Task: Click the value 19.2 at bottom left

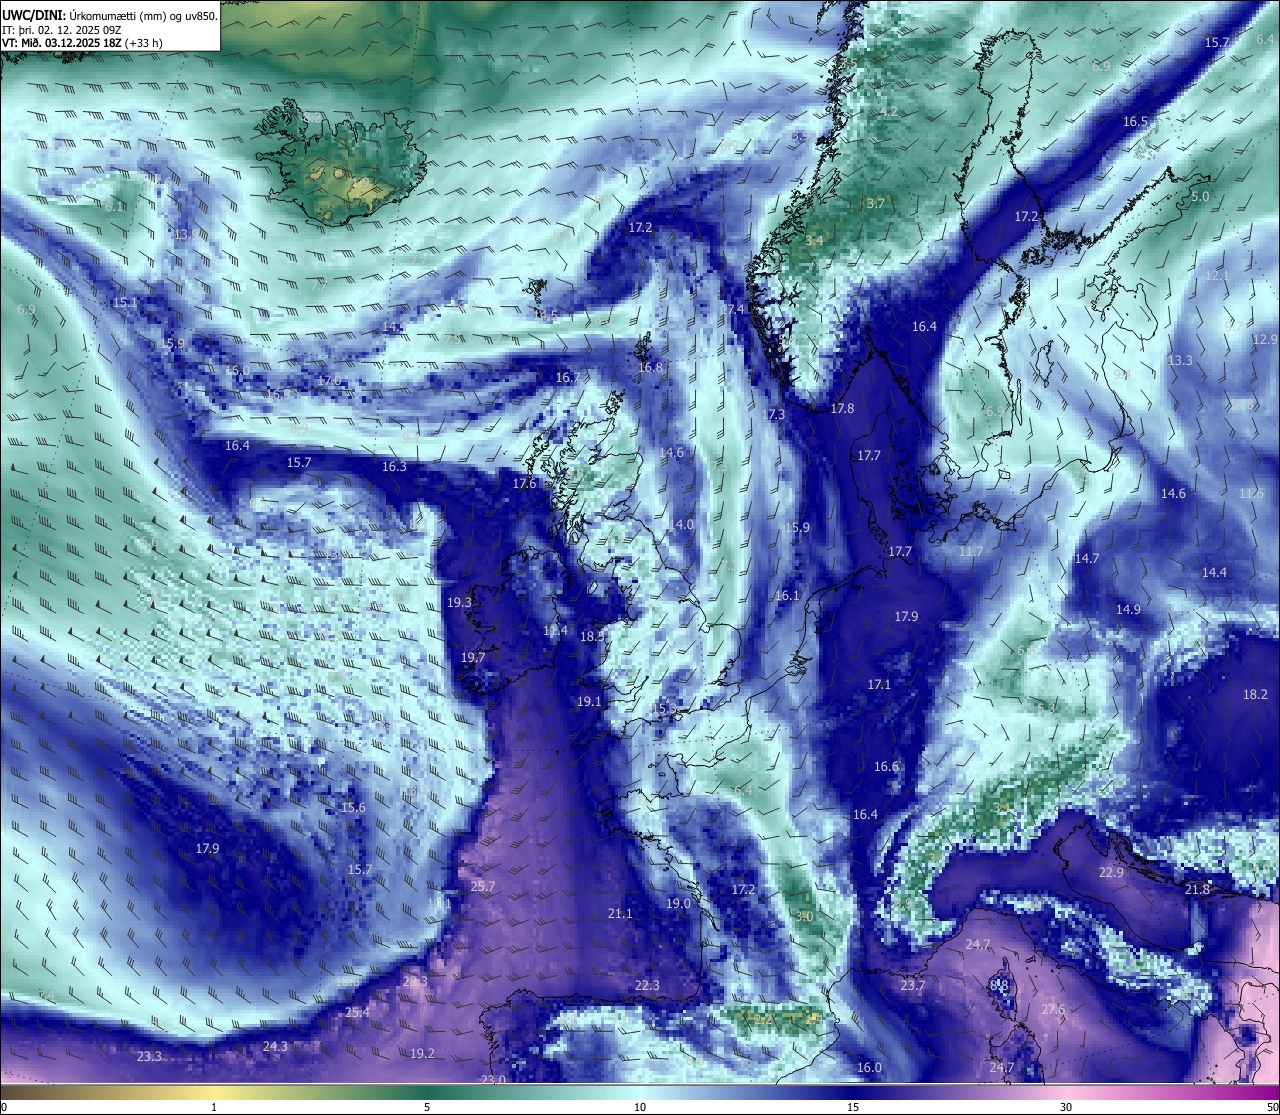Action: pyautogui.click(x=422, y=1053)
